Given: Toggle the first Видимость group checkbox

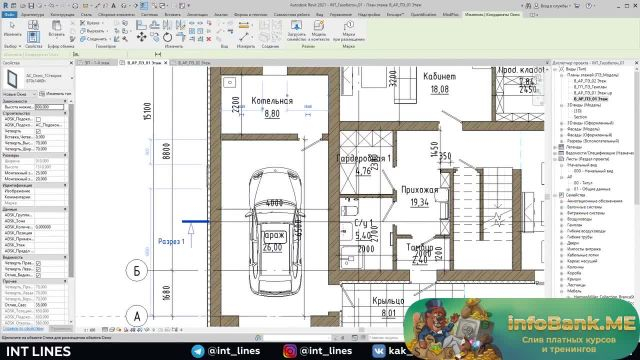Looking at the screenshot, I should [x=38, y=263].
